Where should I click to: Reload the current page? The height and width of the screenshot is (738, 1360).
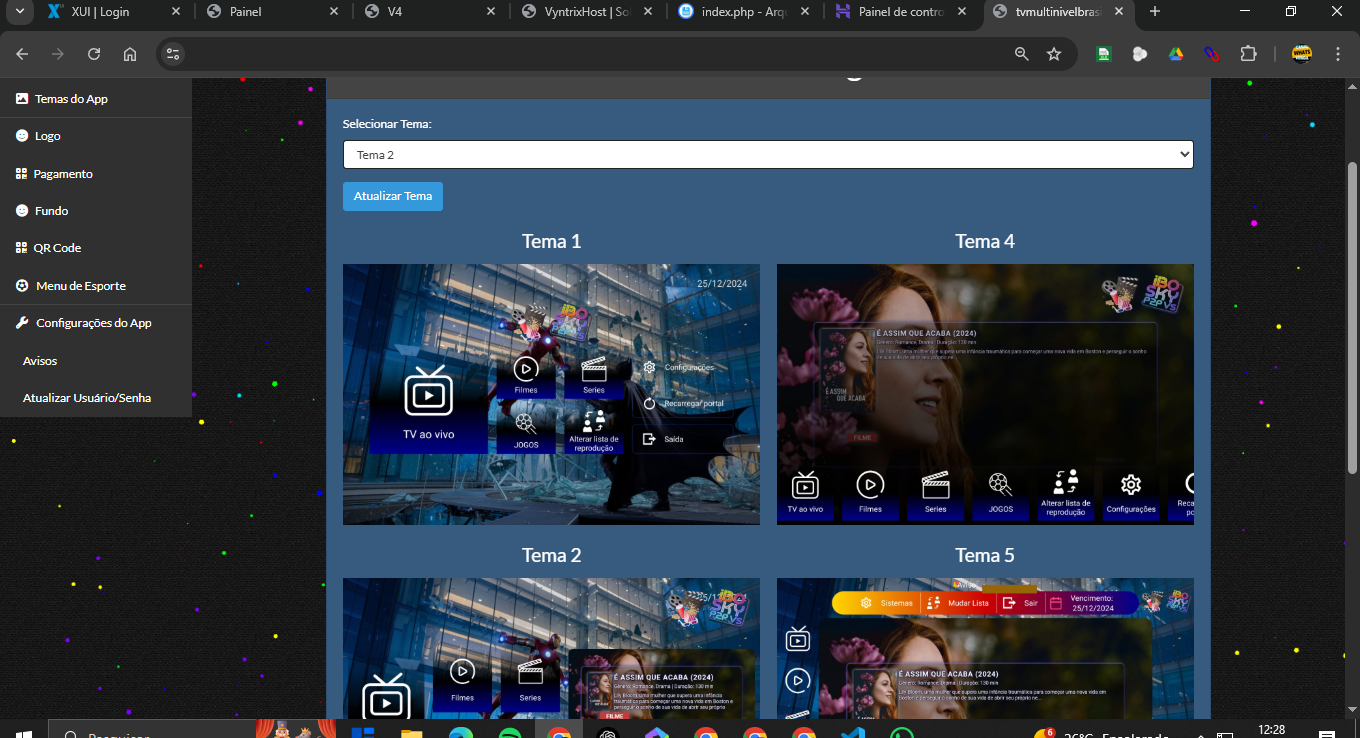click(94, 54)
